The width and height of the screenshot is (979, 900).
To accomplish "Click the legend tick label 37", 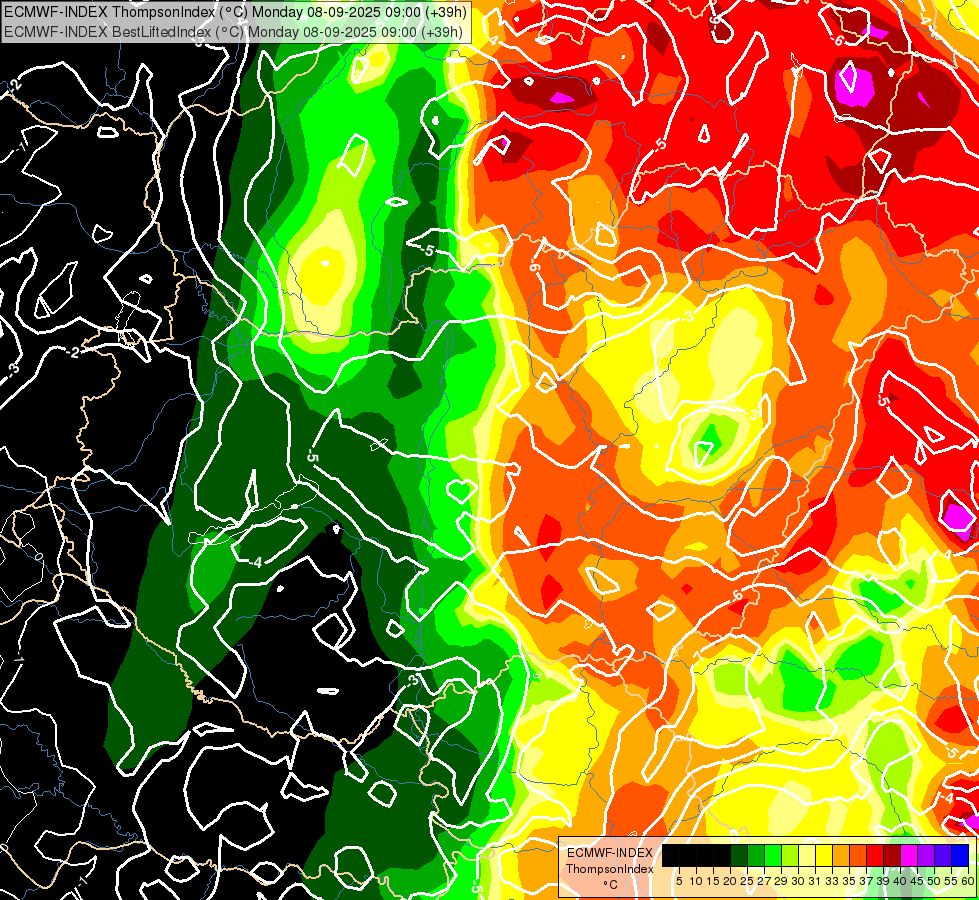I will (x=866, y=881).
